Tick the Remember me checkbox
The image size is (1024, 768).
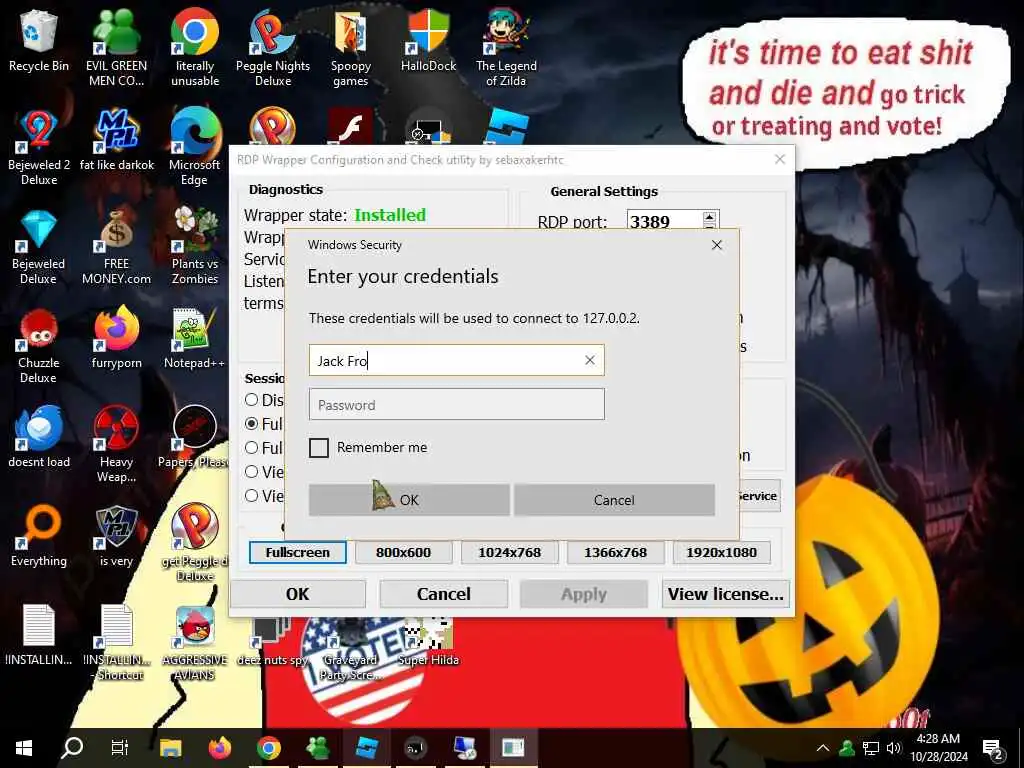(x=319, y=448)
